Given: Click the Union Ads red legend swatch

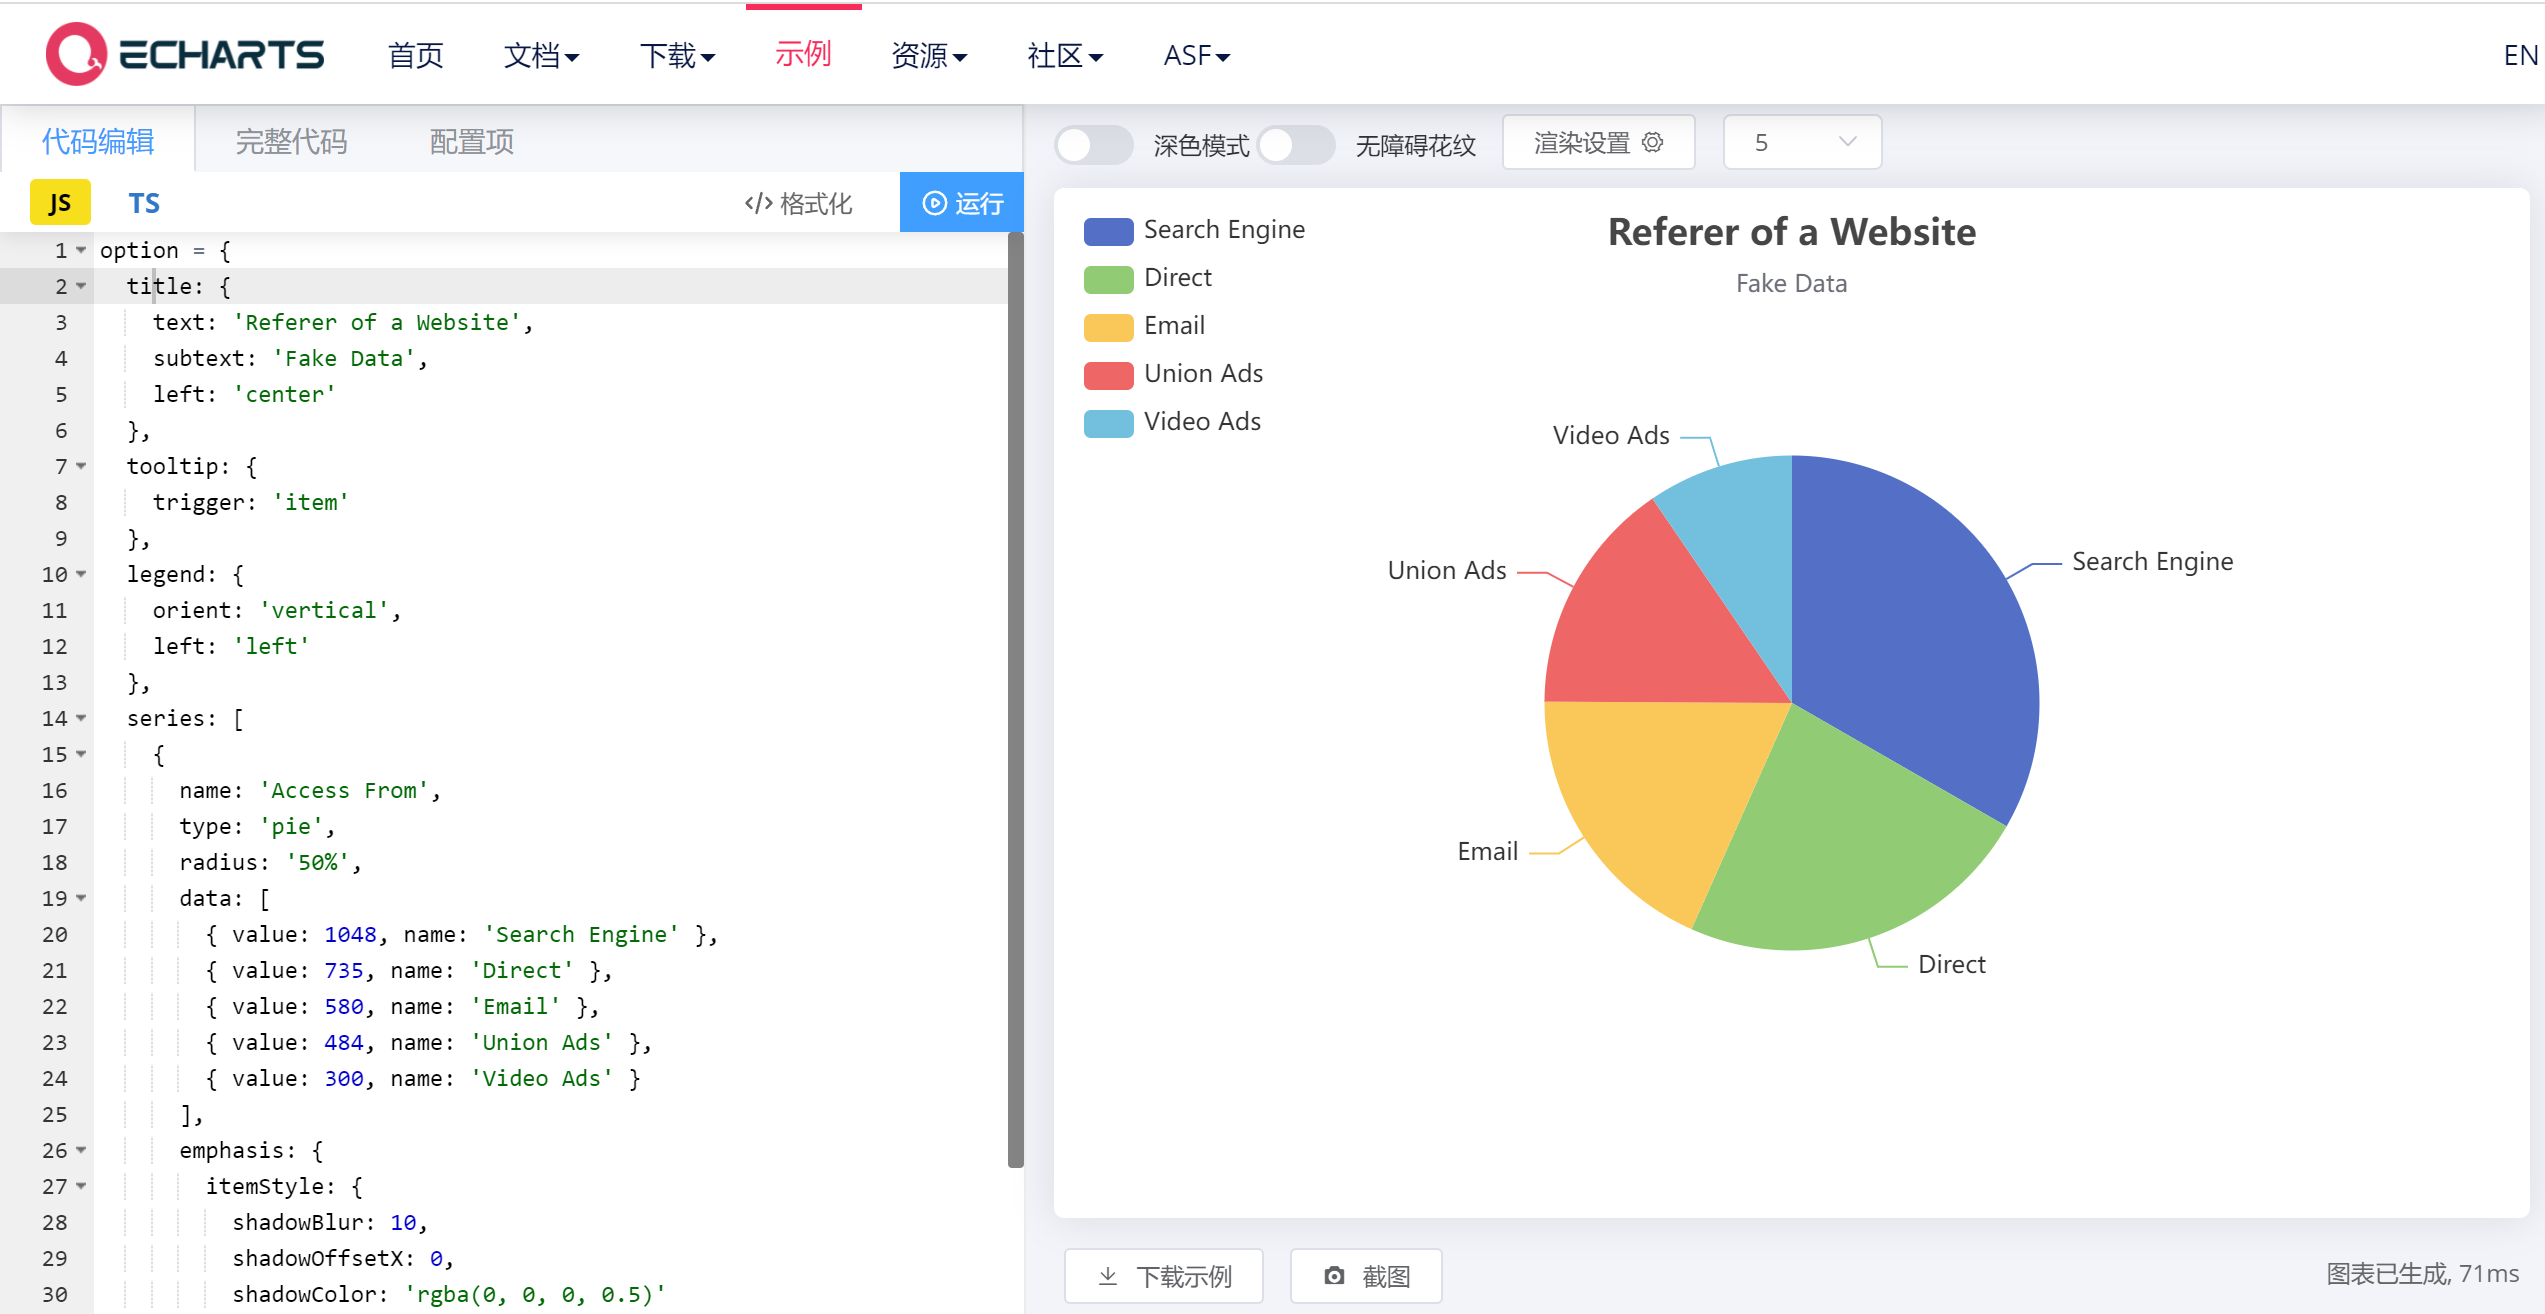Looking at the screenshot, I should coord(1108,375).
